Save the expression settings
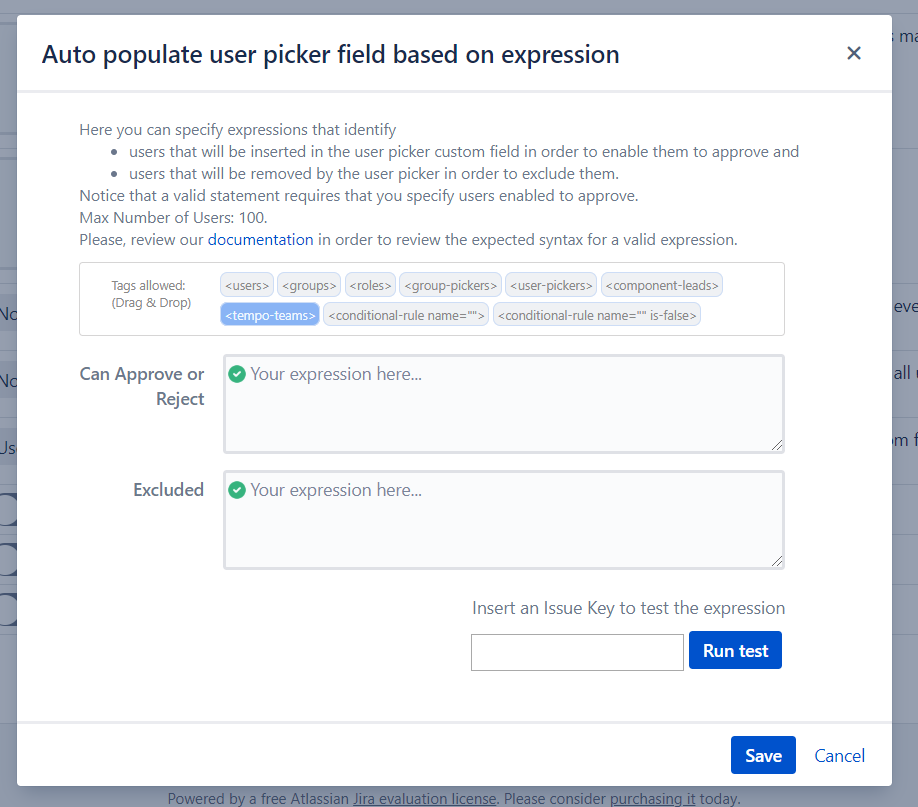 pos(763,755)
